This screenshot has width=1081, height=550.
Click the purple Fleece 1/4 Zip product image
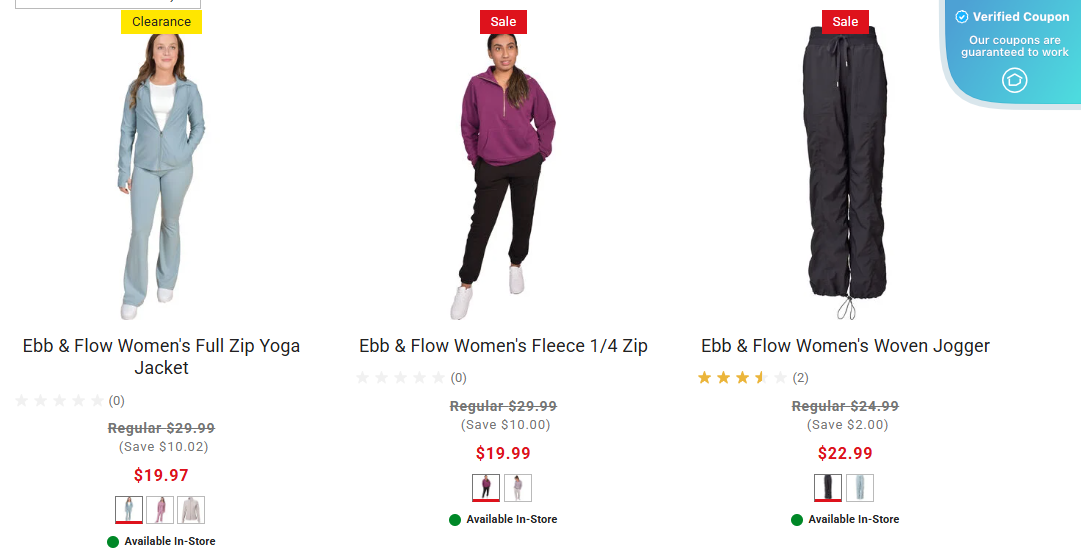coord(505,176)
